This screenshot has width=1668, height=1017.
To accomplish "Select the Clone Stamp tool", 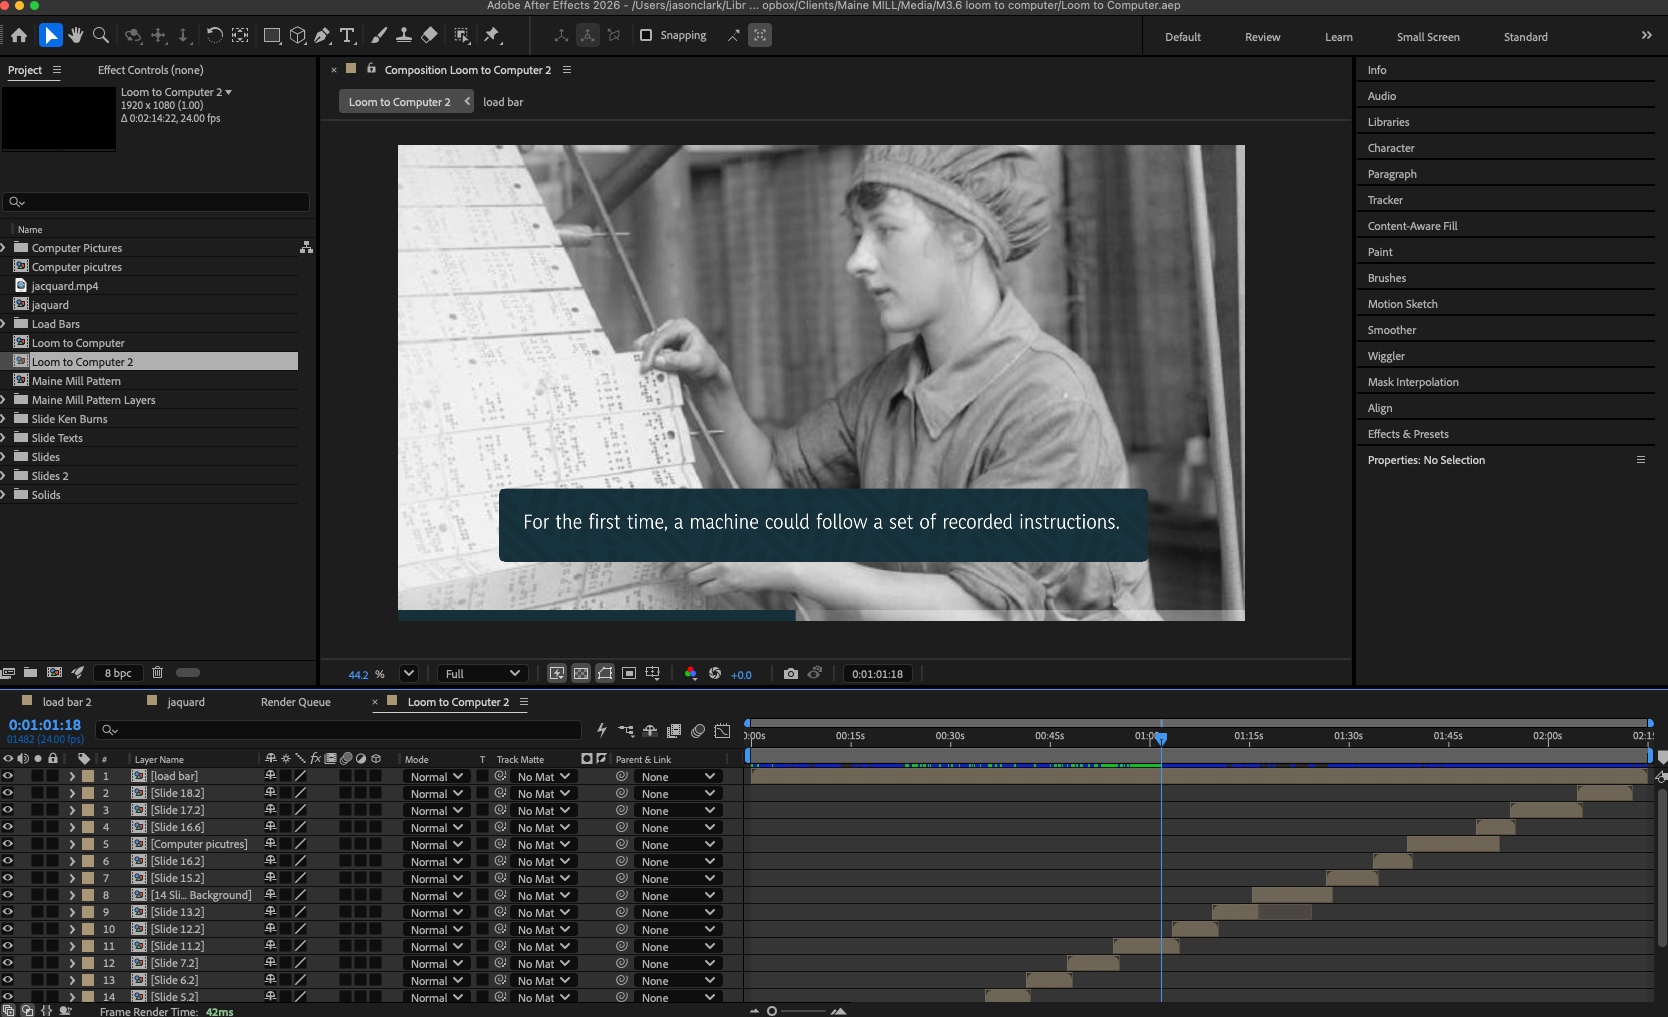I will click(404, 36).
